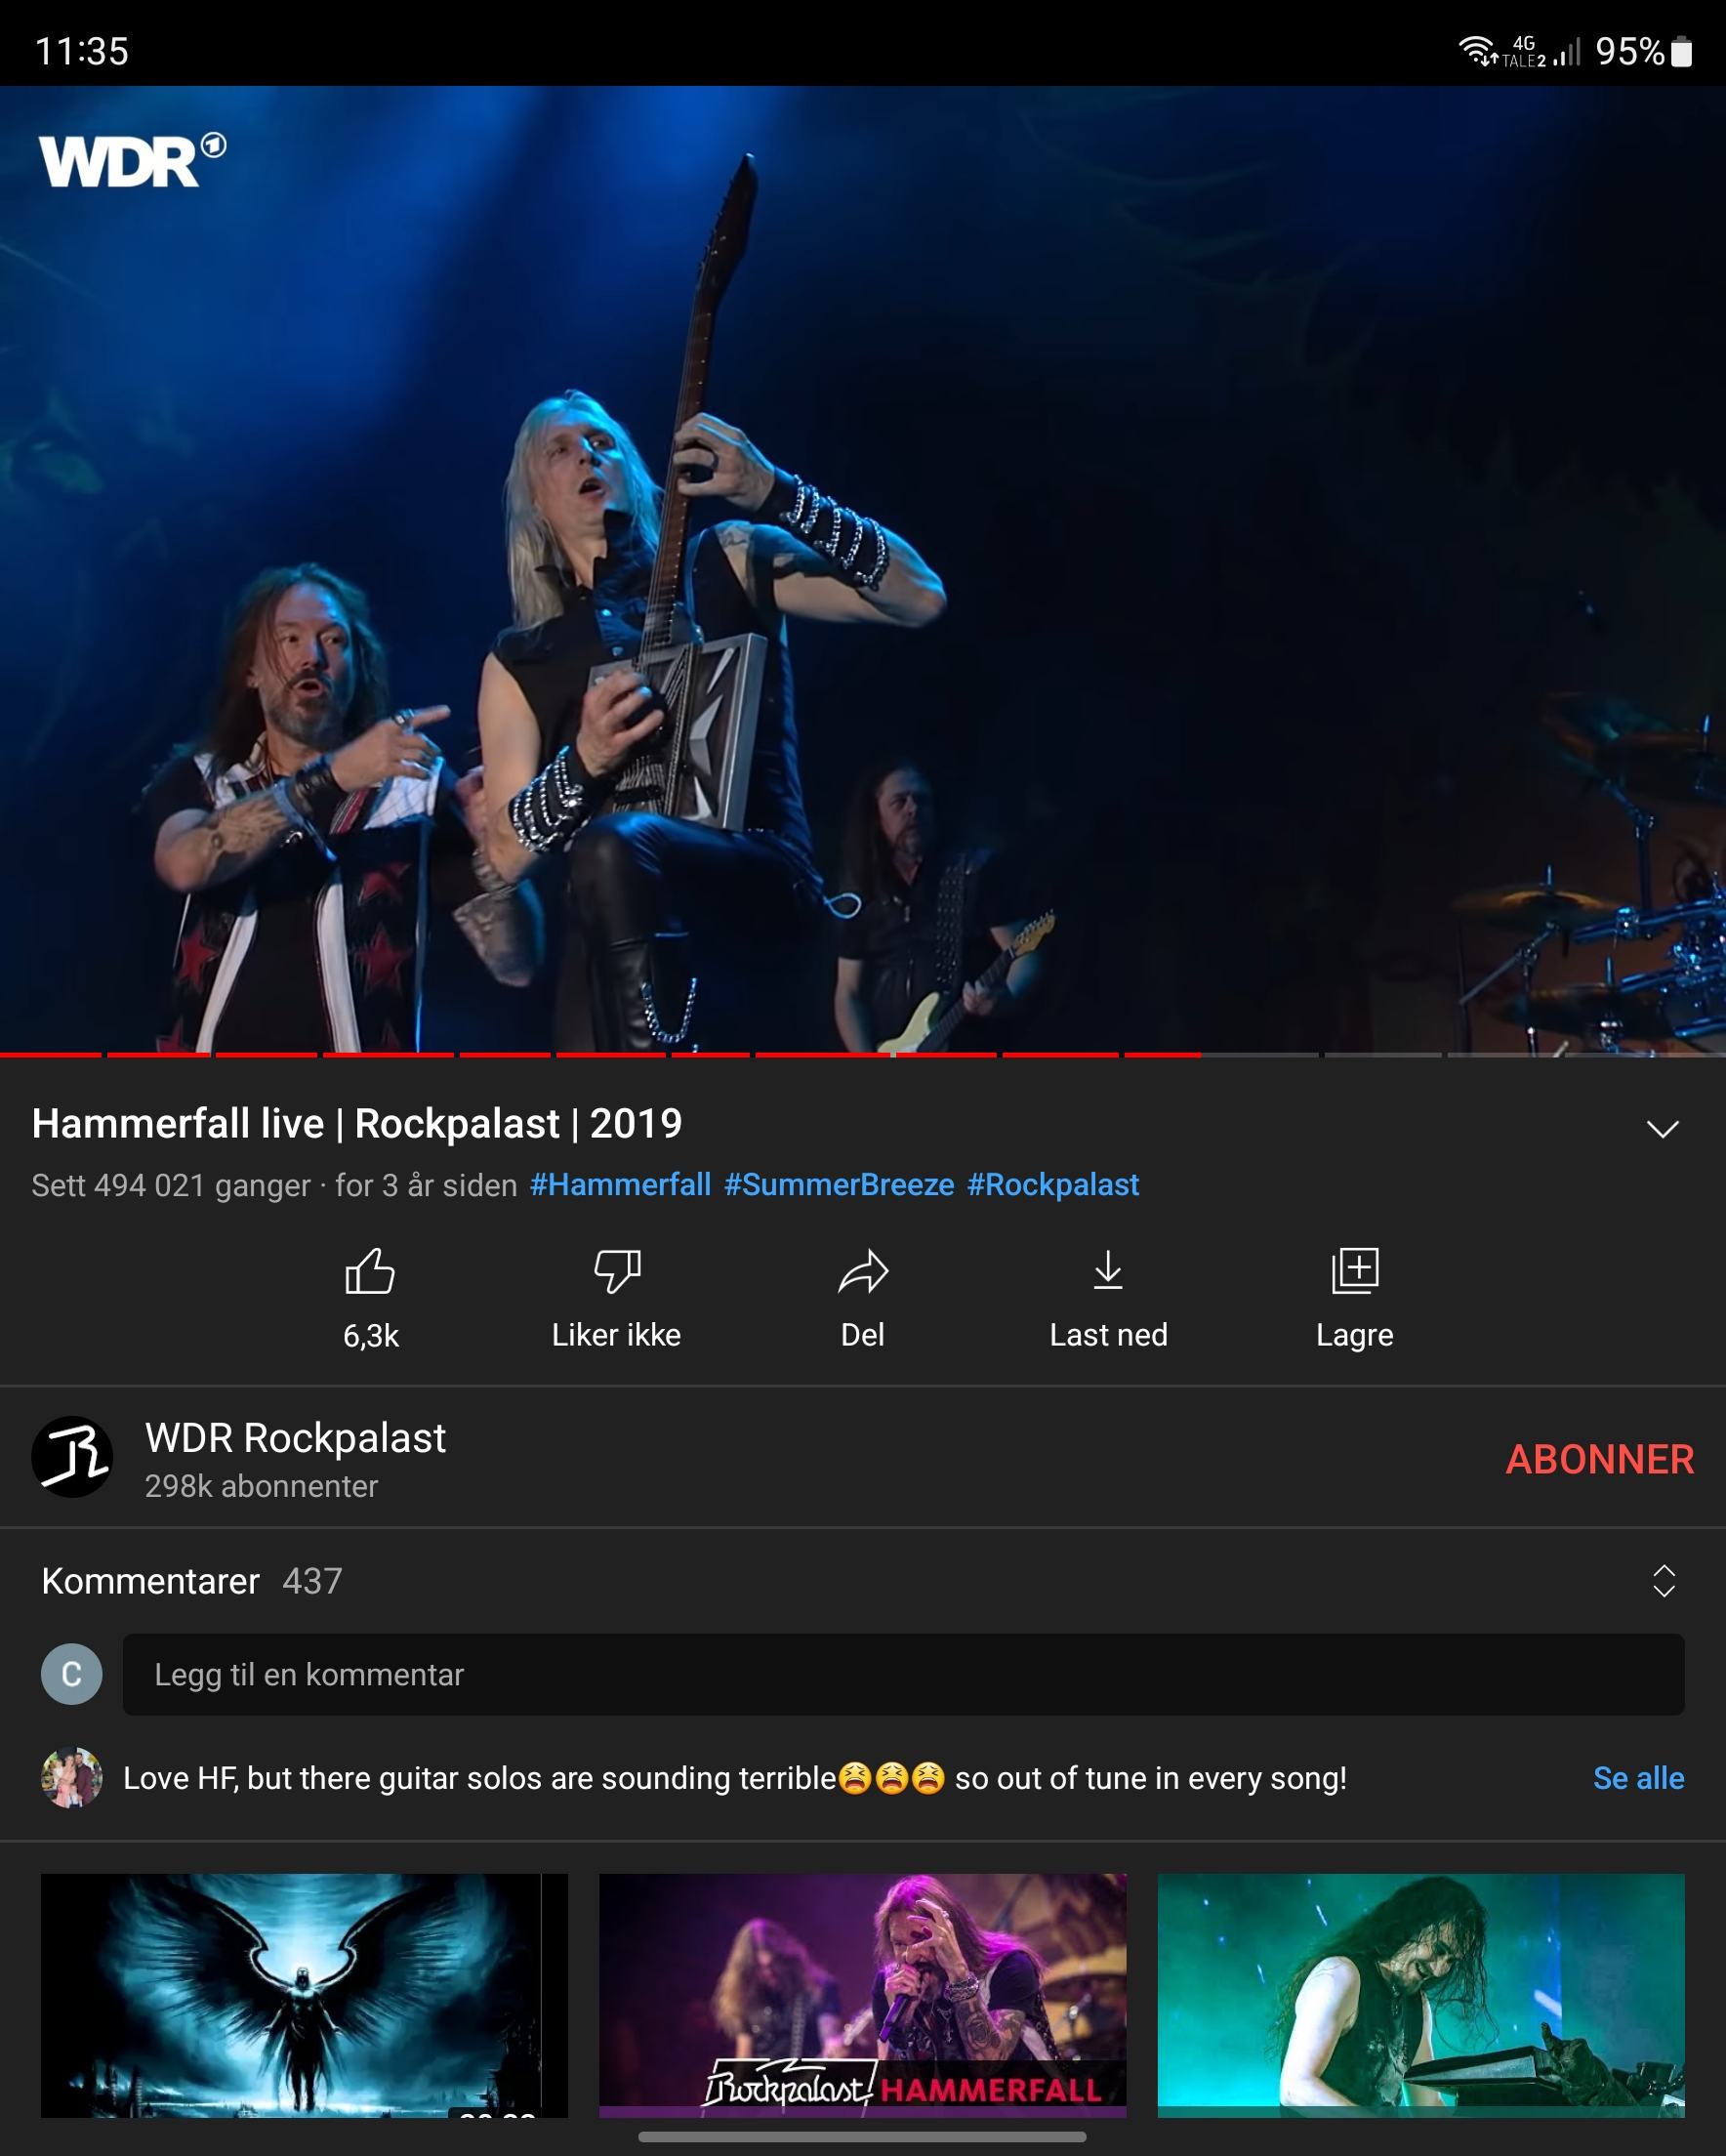Screen dimensions: 1726x2156
Task: Tap the Del share arrow icon
Action: coord(863,1271)
